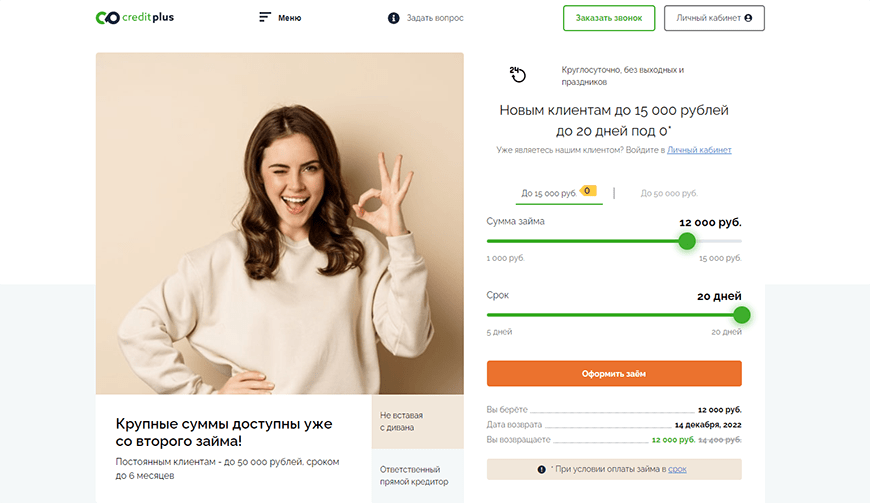Screen dimensions: 870x503
Task: Click the yellow 0 badge on tab
Action: coord(588,190)
